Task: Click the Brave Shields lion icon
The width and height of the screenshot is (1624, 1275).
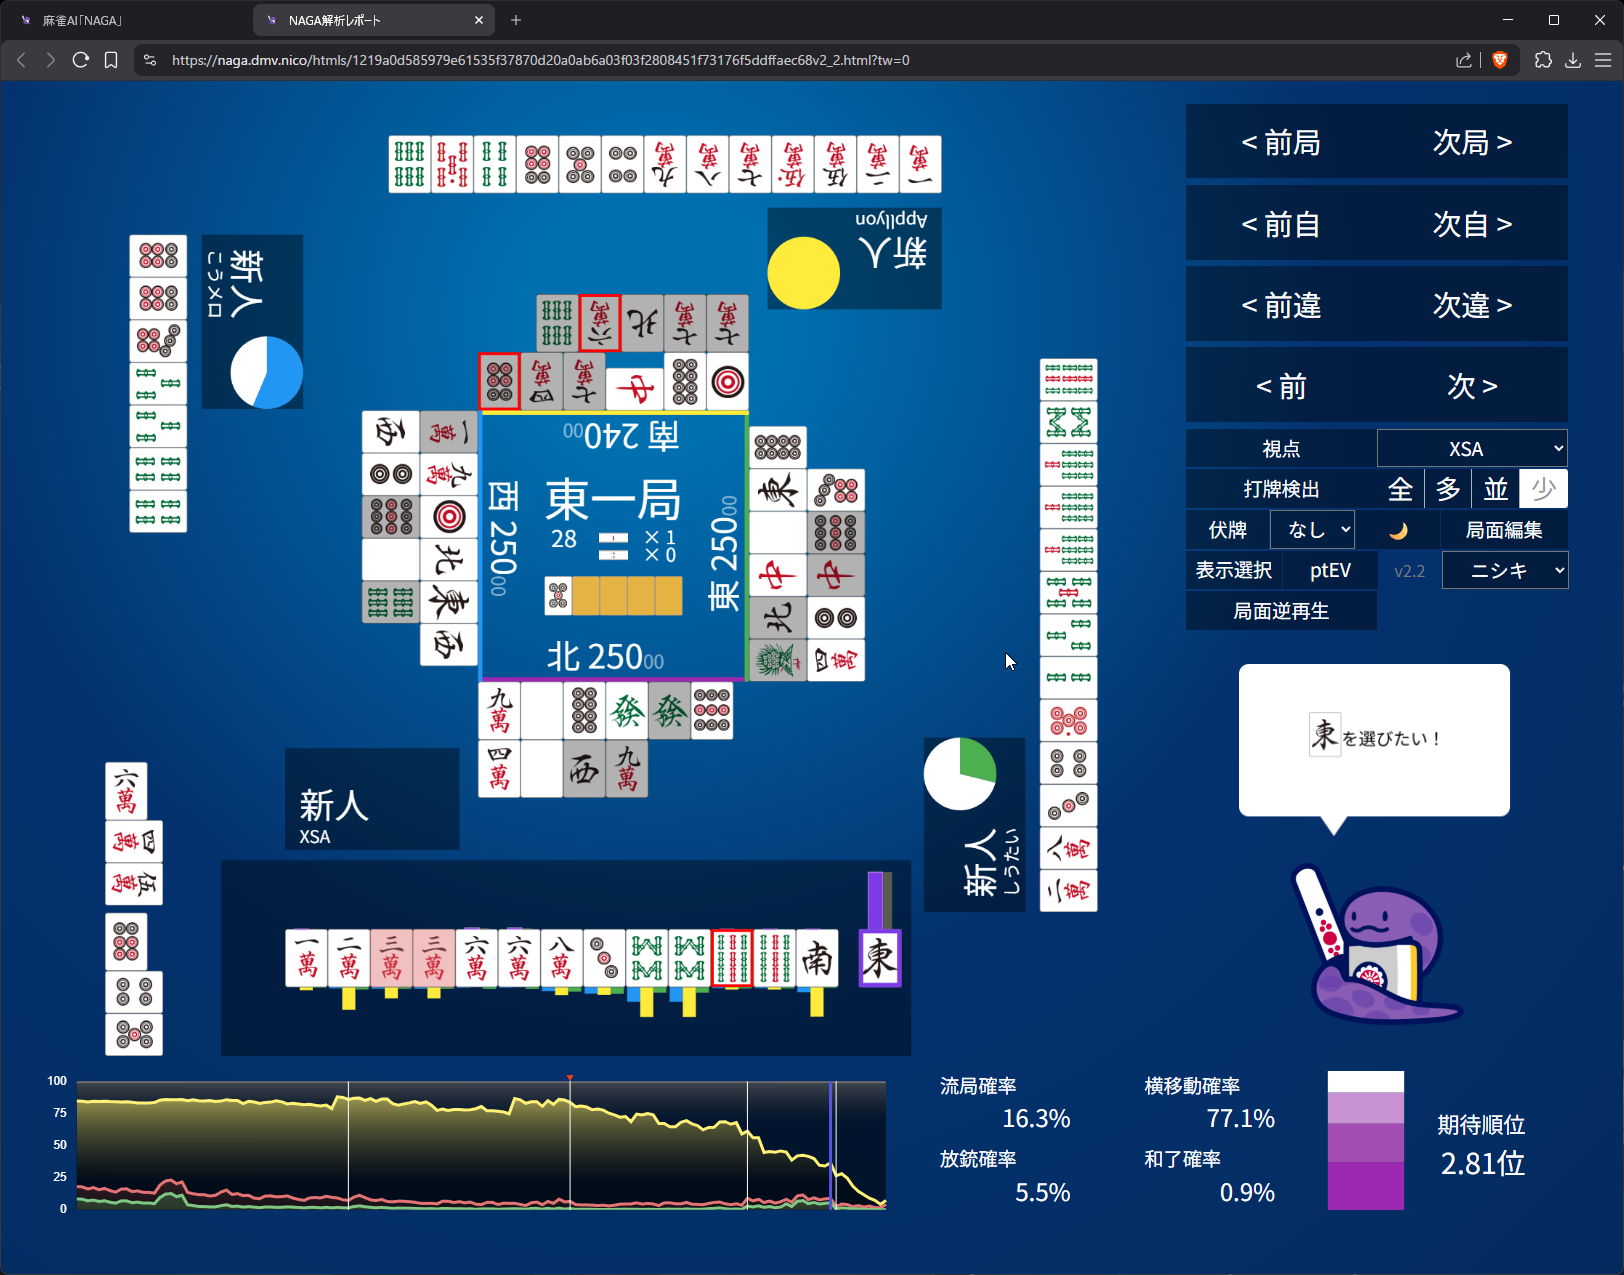Action: pyautogui.click(x=1499, y=60)
